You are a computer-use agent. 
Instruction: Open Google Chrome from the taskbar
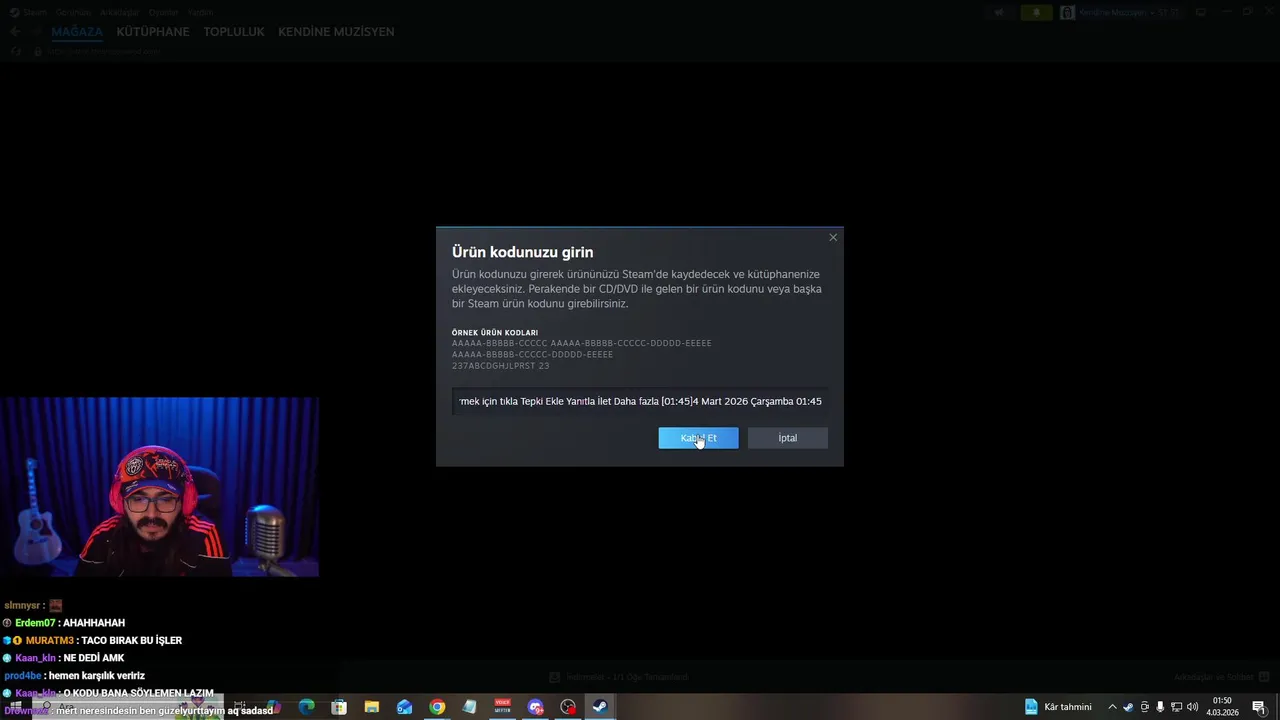[x=437, y=707]
